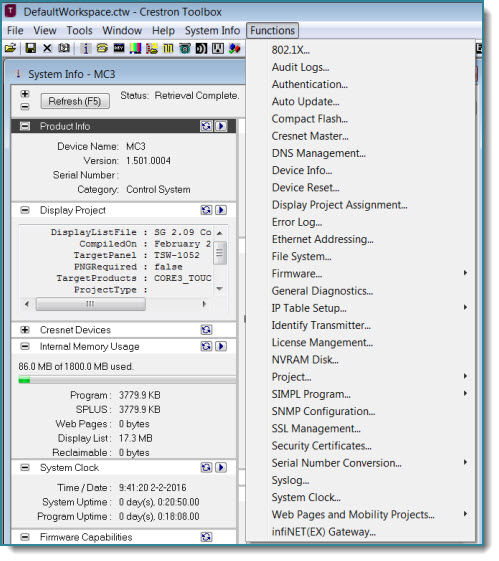Open the File menu
499x561 pixels.
[15, 30]
